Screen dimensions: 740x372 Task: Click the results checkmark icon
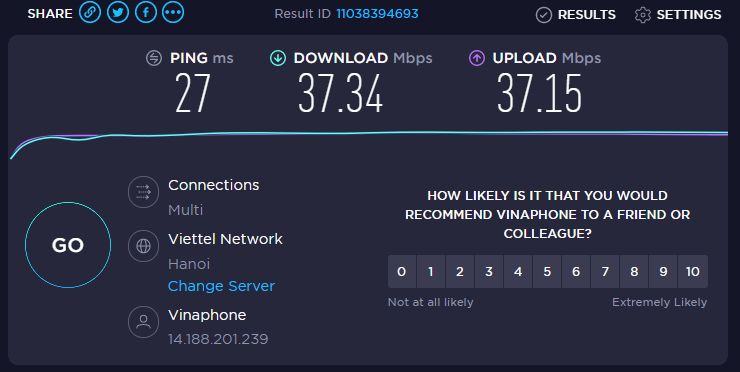544,15
